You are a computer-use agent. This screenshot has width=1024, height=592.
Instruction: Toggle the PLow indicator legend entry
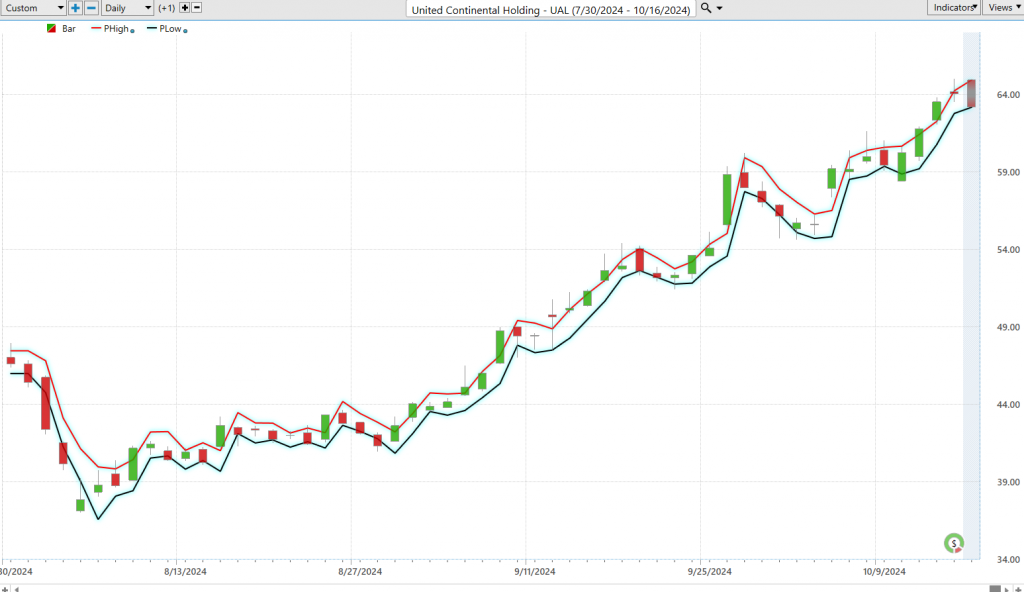coord(167,29)
